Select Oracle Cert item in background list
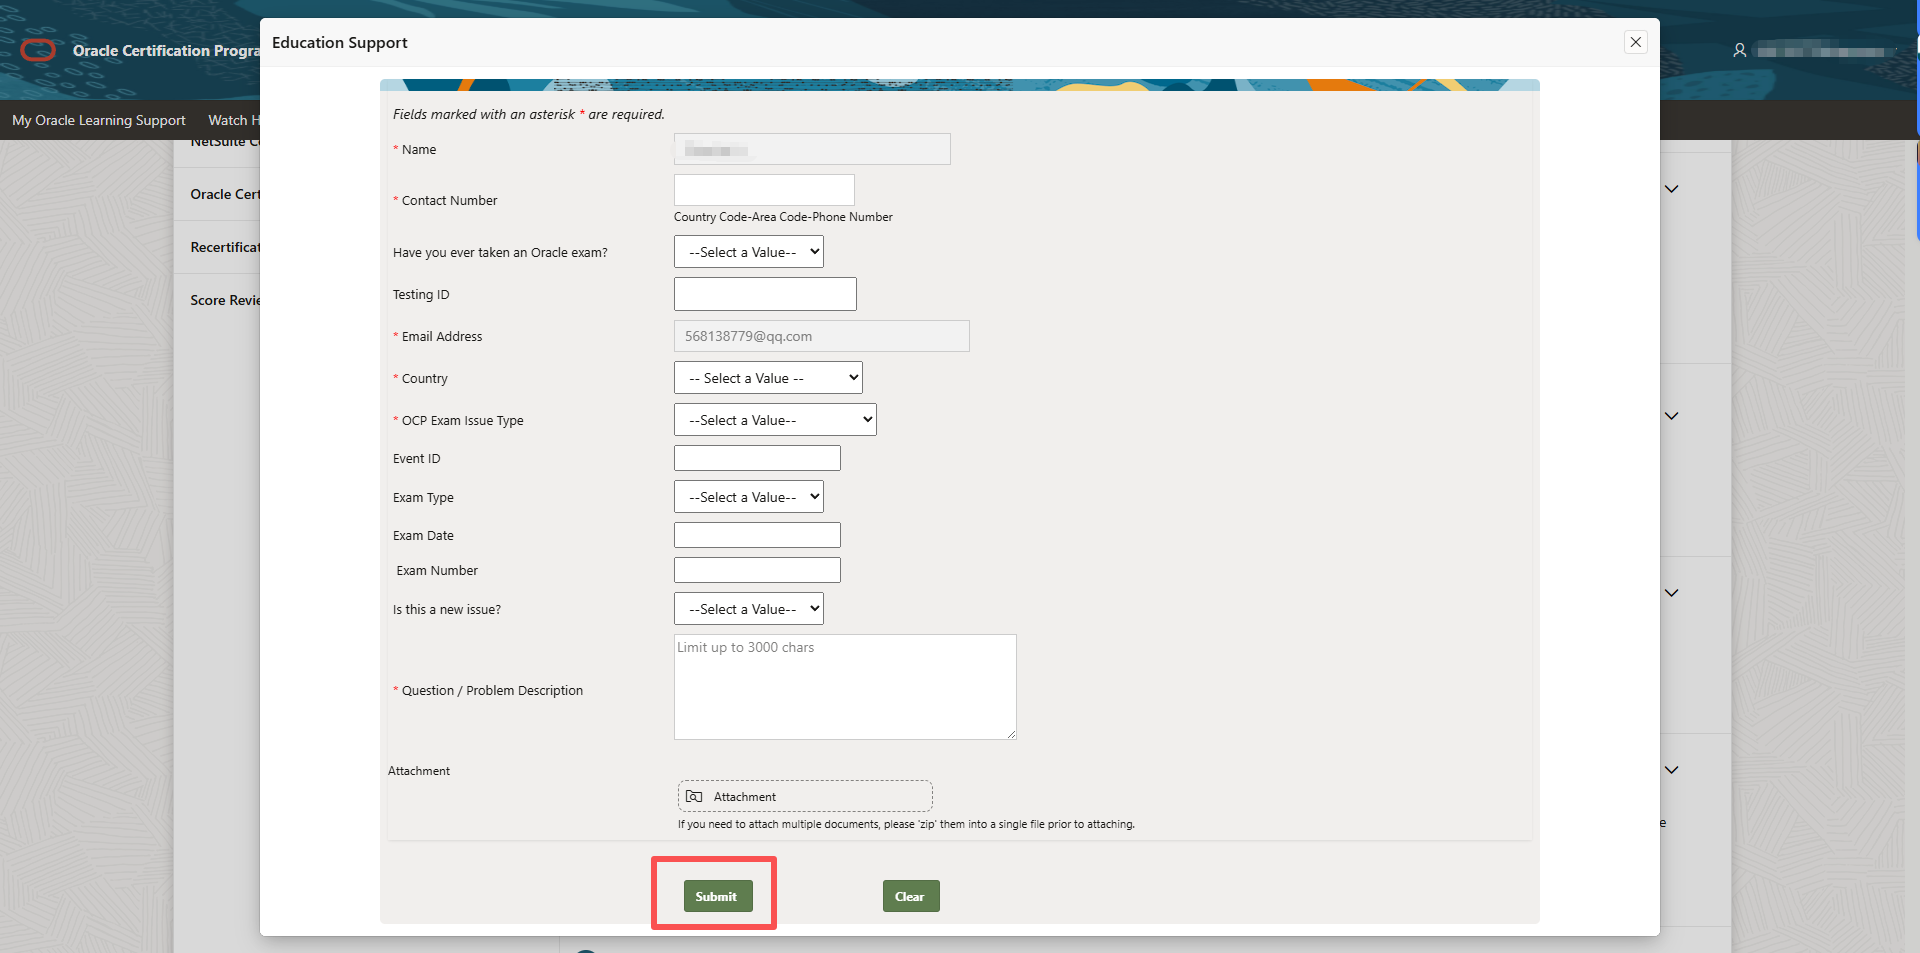 pos(225,194)
